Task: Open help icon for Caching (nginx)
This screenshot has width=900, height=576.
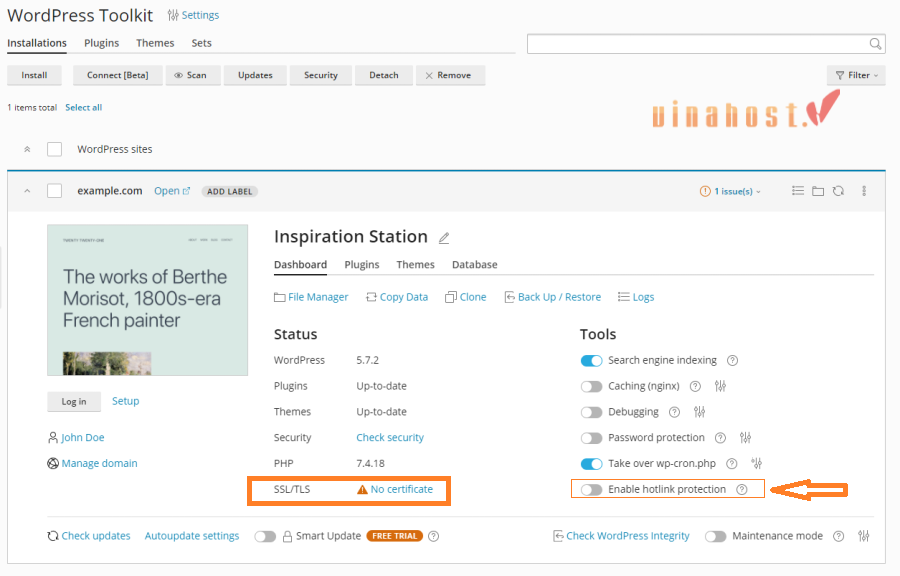Action: [695, 386]
